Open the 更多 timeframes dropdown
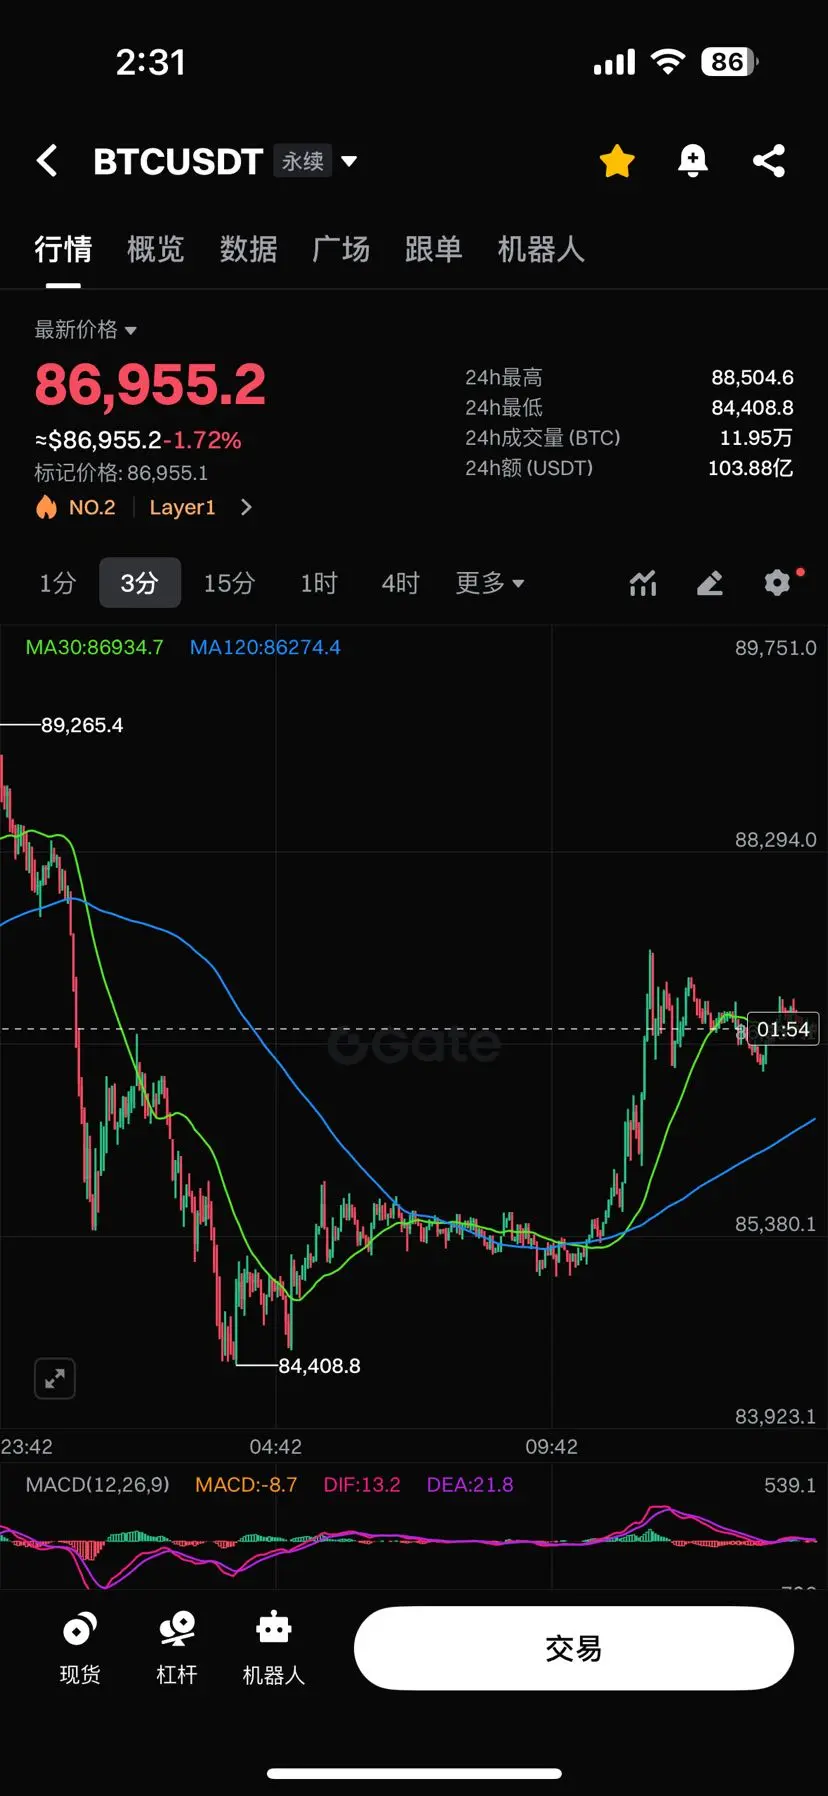 490,583
